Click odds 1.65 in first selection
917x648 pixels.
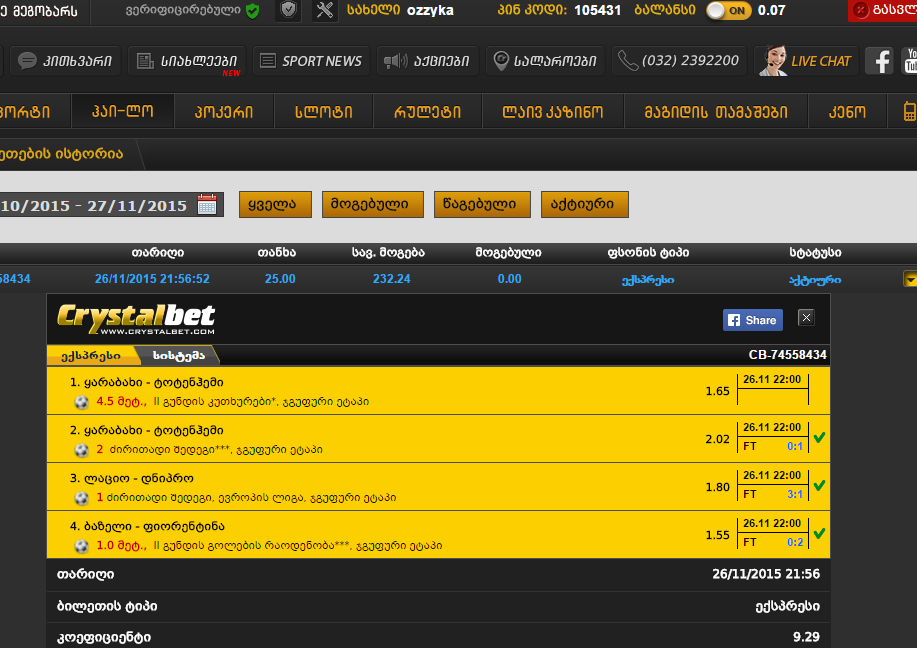pyautogui.click(x=717, y=391)
